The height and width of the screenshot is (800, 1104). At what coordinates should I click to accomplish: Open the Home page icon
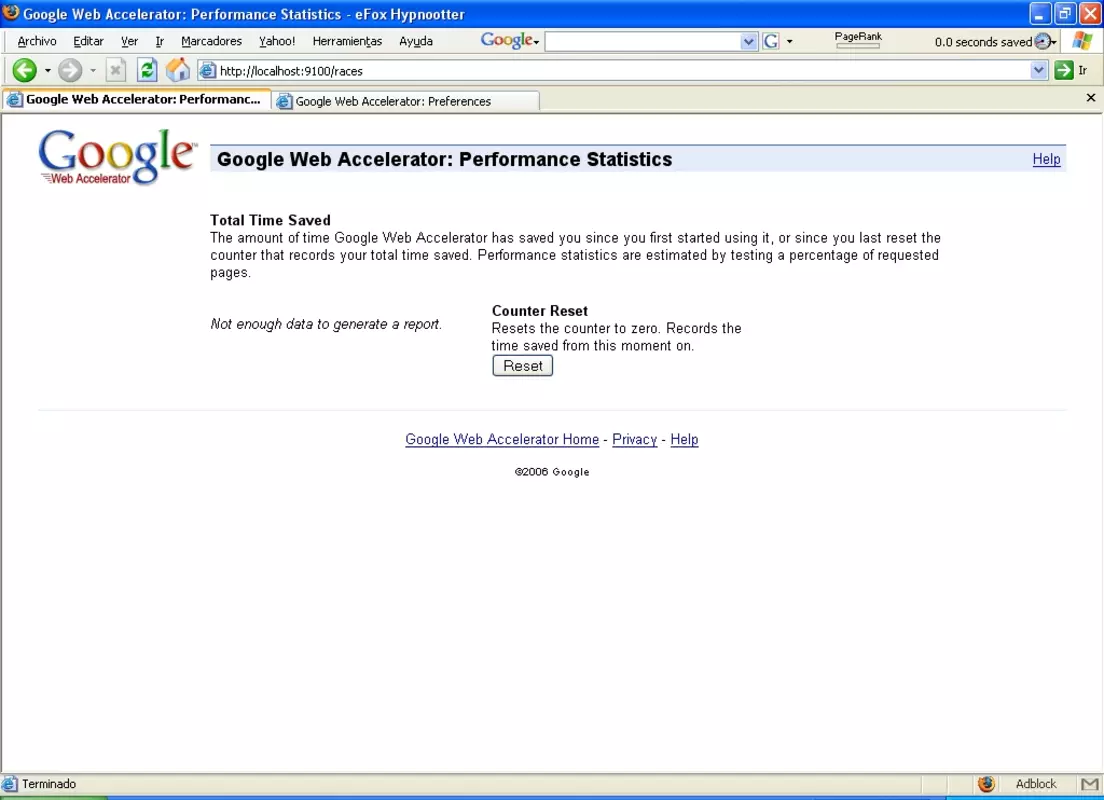tap(177, 70)
